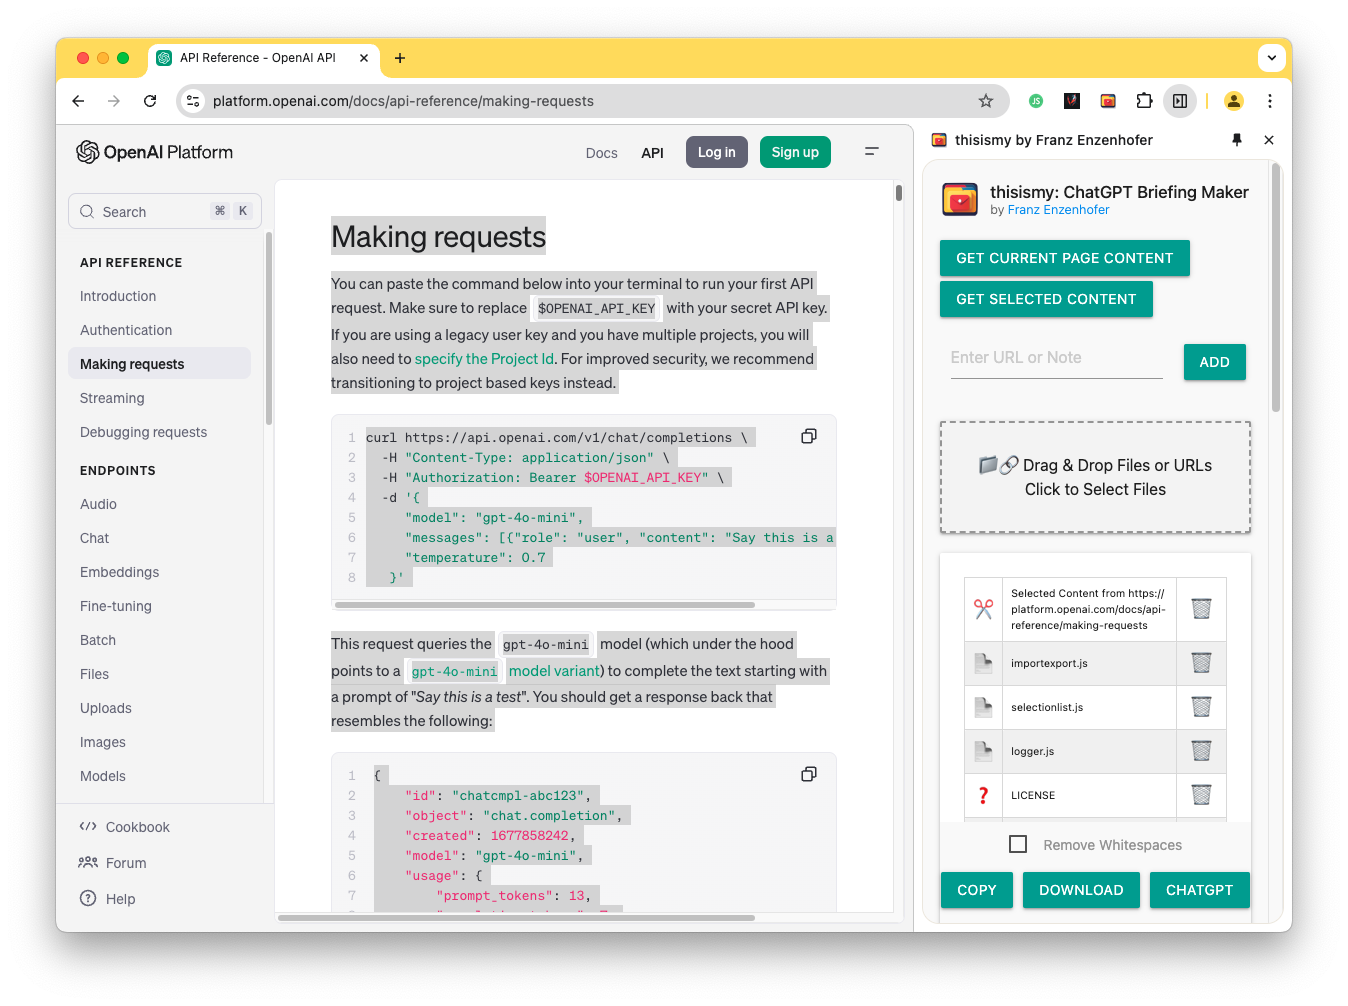Open the Forum link
Image resolution: width=1348 pixels, height=1006 pixels.
(x=113, y=863)
